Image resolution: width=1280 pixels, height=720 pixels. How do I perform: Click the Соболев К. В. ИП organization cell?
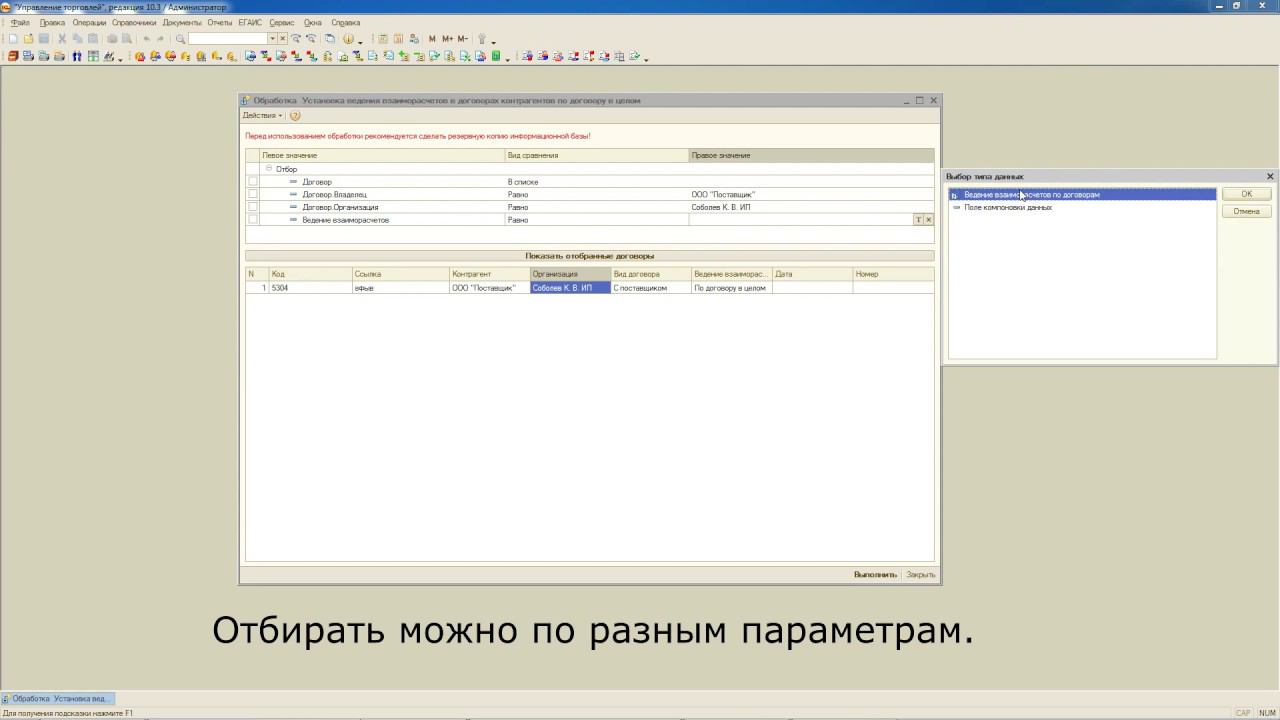click(x=570, y=288)
